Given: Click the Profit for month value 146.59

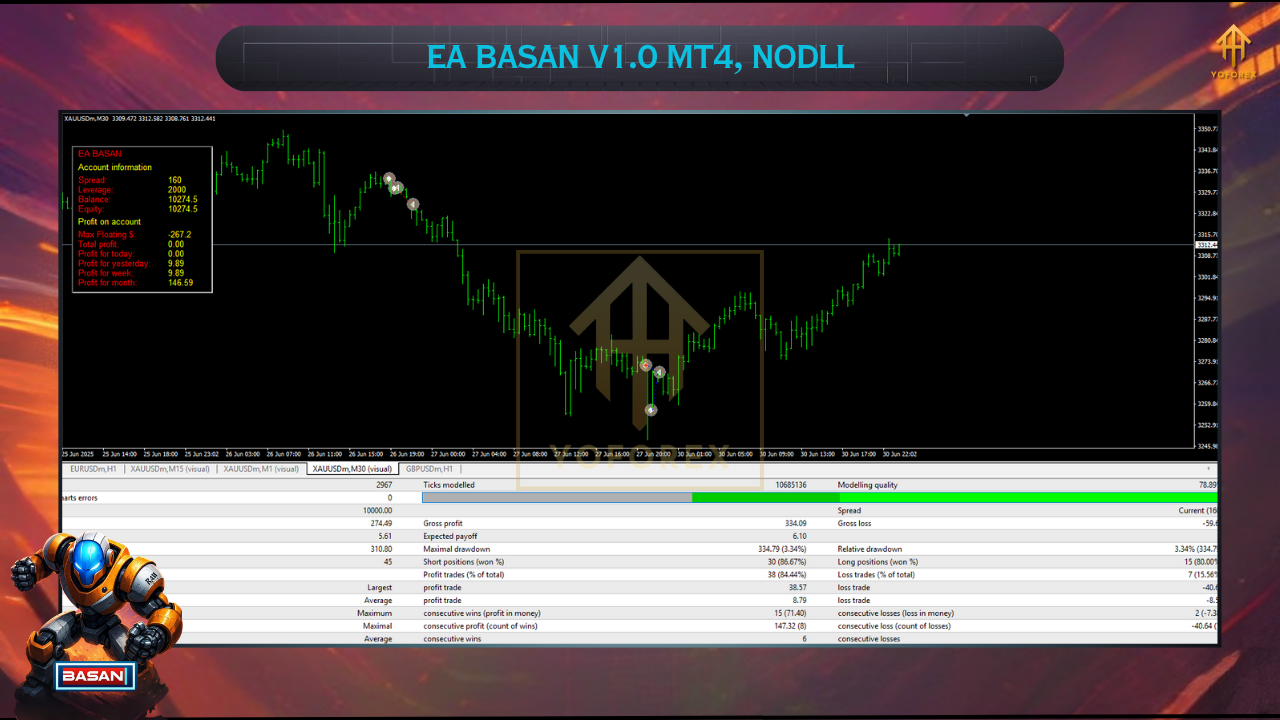Looking at the screenshot, I should 181,283.
